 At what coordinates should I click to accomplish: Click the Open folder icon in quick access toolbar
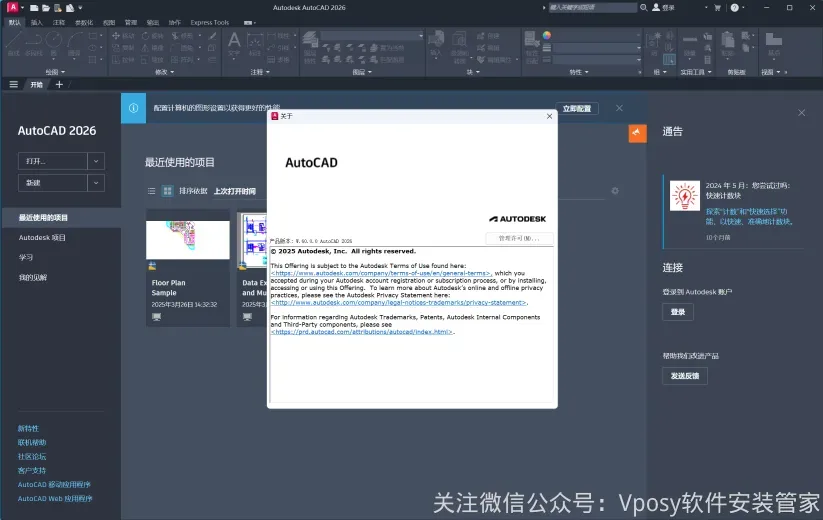tap(46, 8)
